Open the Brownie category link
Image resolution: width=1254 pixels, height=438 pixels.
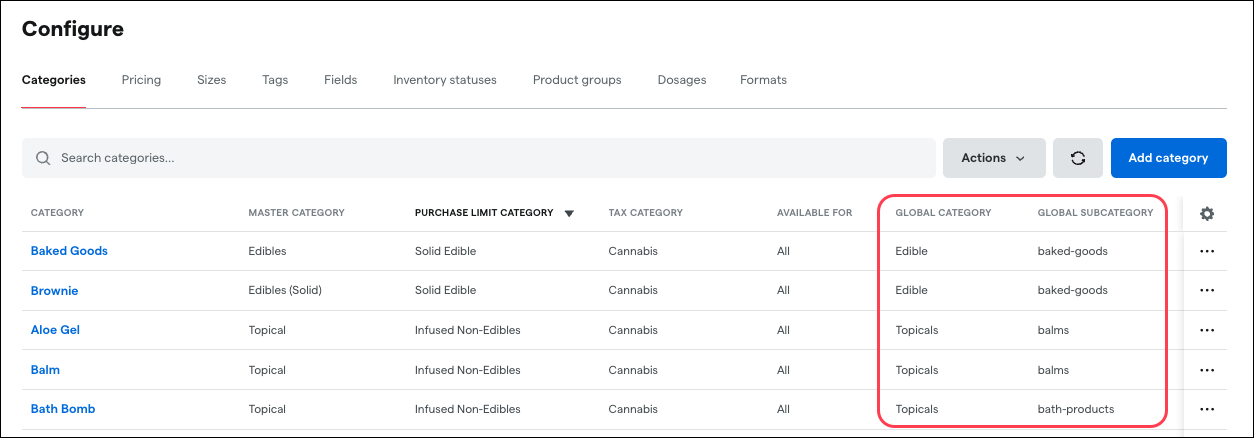pyautogui.click(x=54, y=291)
